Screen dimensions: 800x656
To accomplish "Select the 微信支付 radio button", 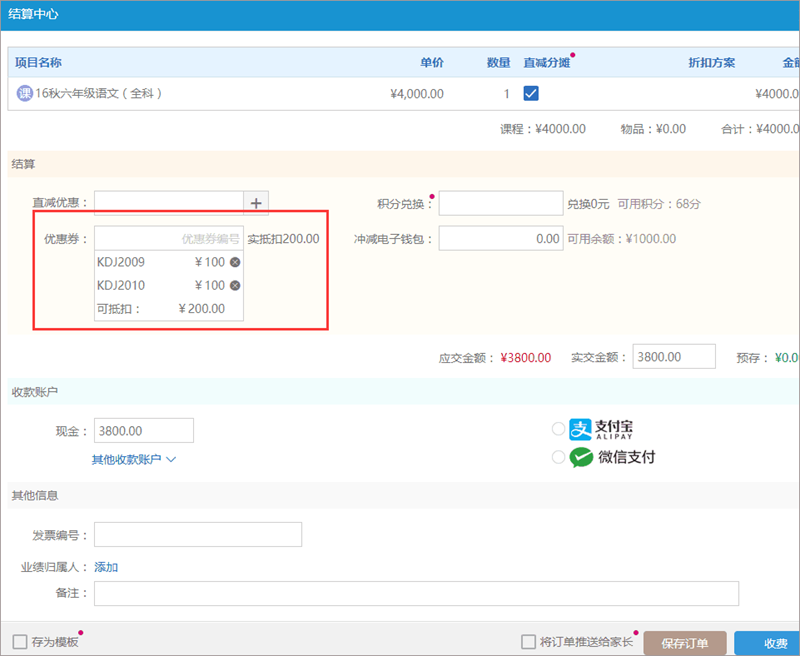I will [558, 457].
